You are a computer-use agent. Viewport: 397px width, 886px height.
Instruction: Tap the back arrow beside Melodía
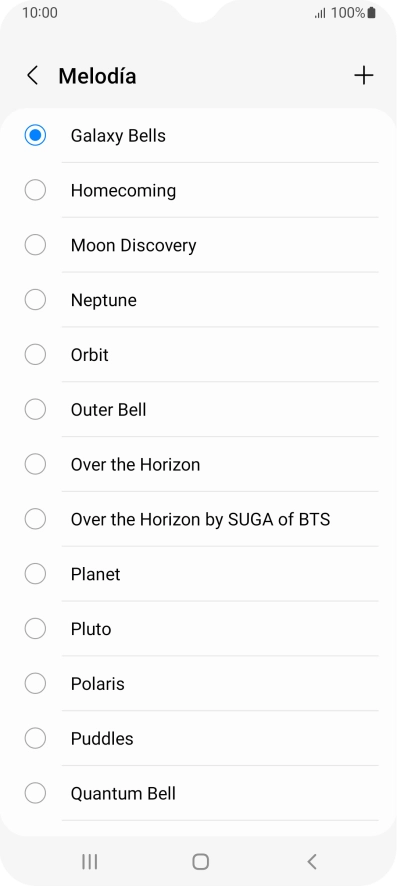(33, 76)
